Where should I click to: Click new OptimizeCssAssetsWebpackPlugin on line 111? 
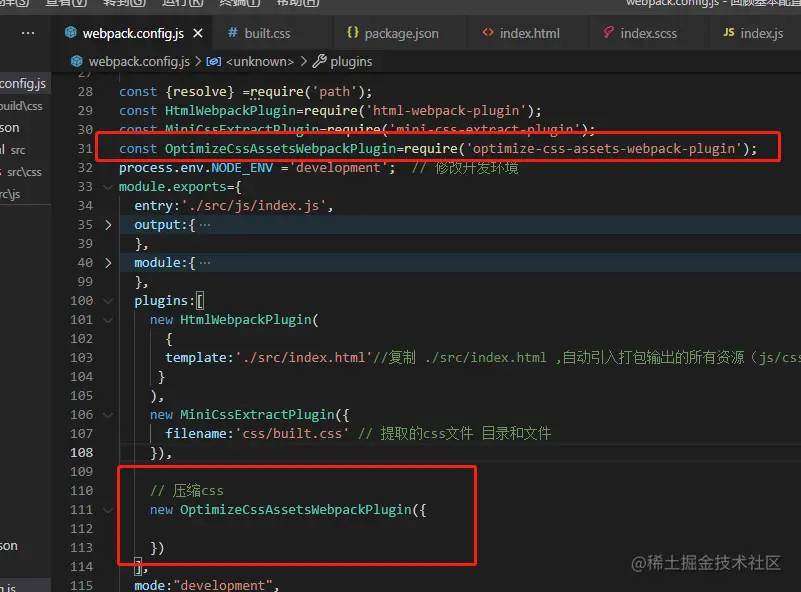280,510
